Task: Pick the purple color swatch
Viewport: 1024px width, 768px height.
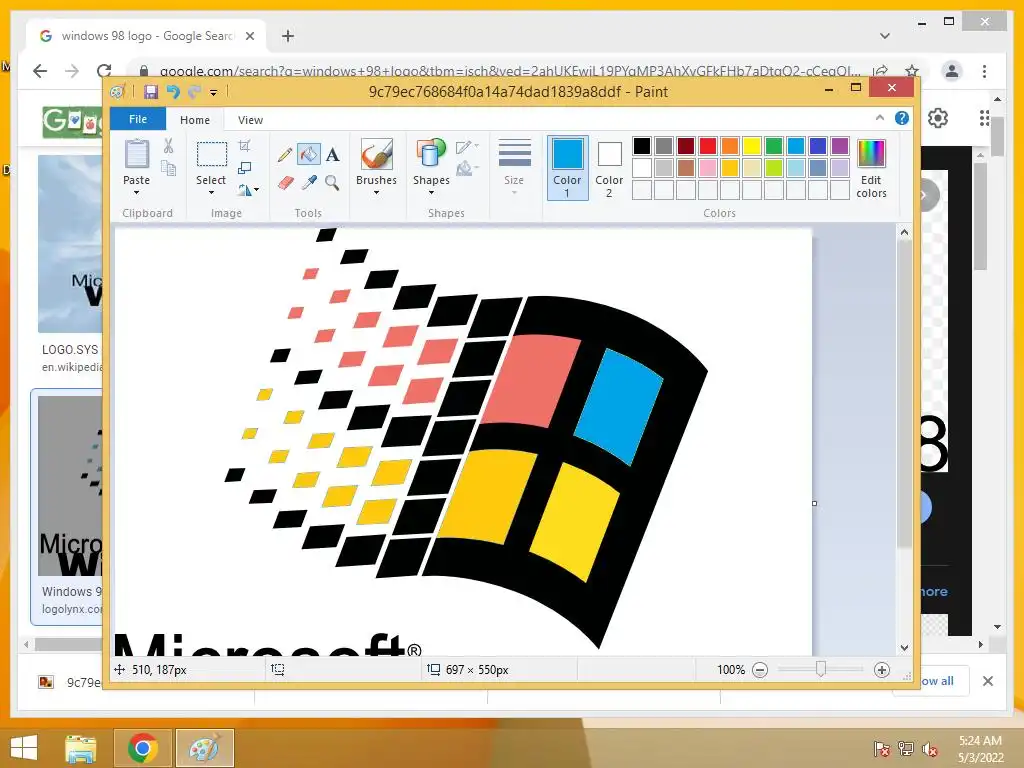Action: tap(840, 146)
